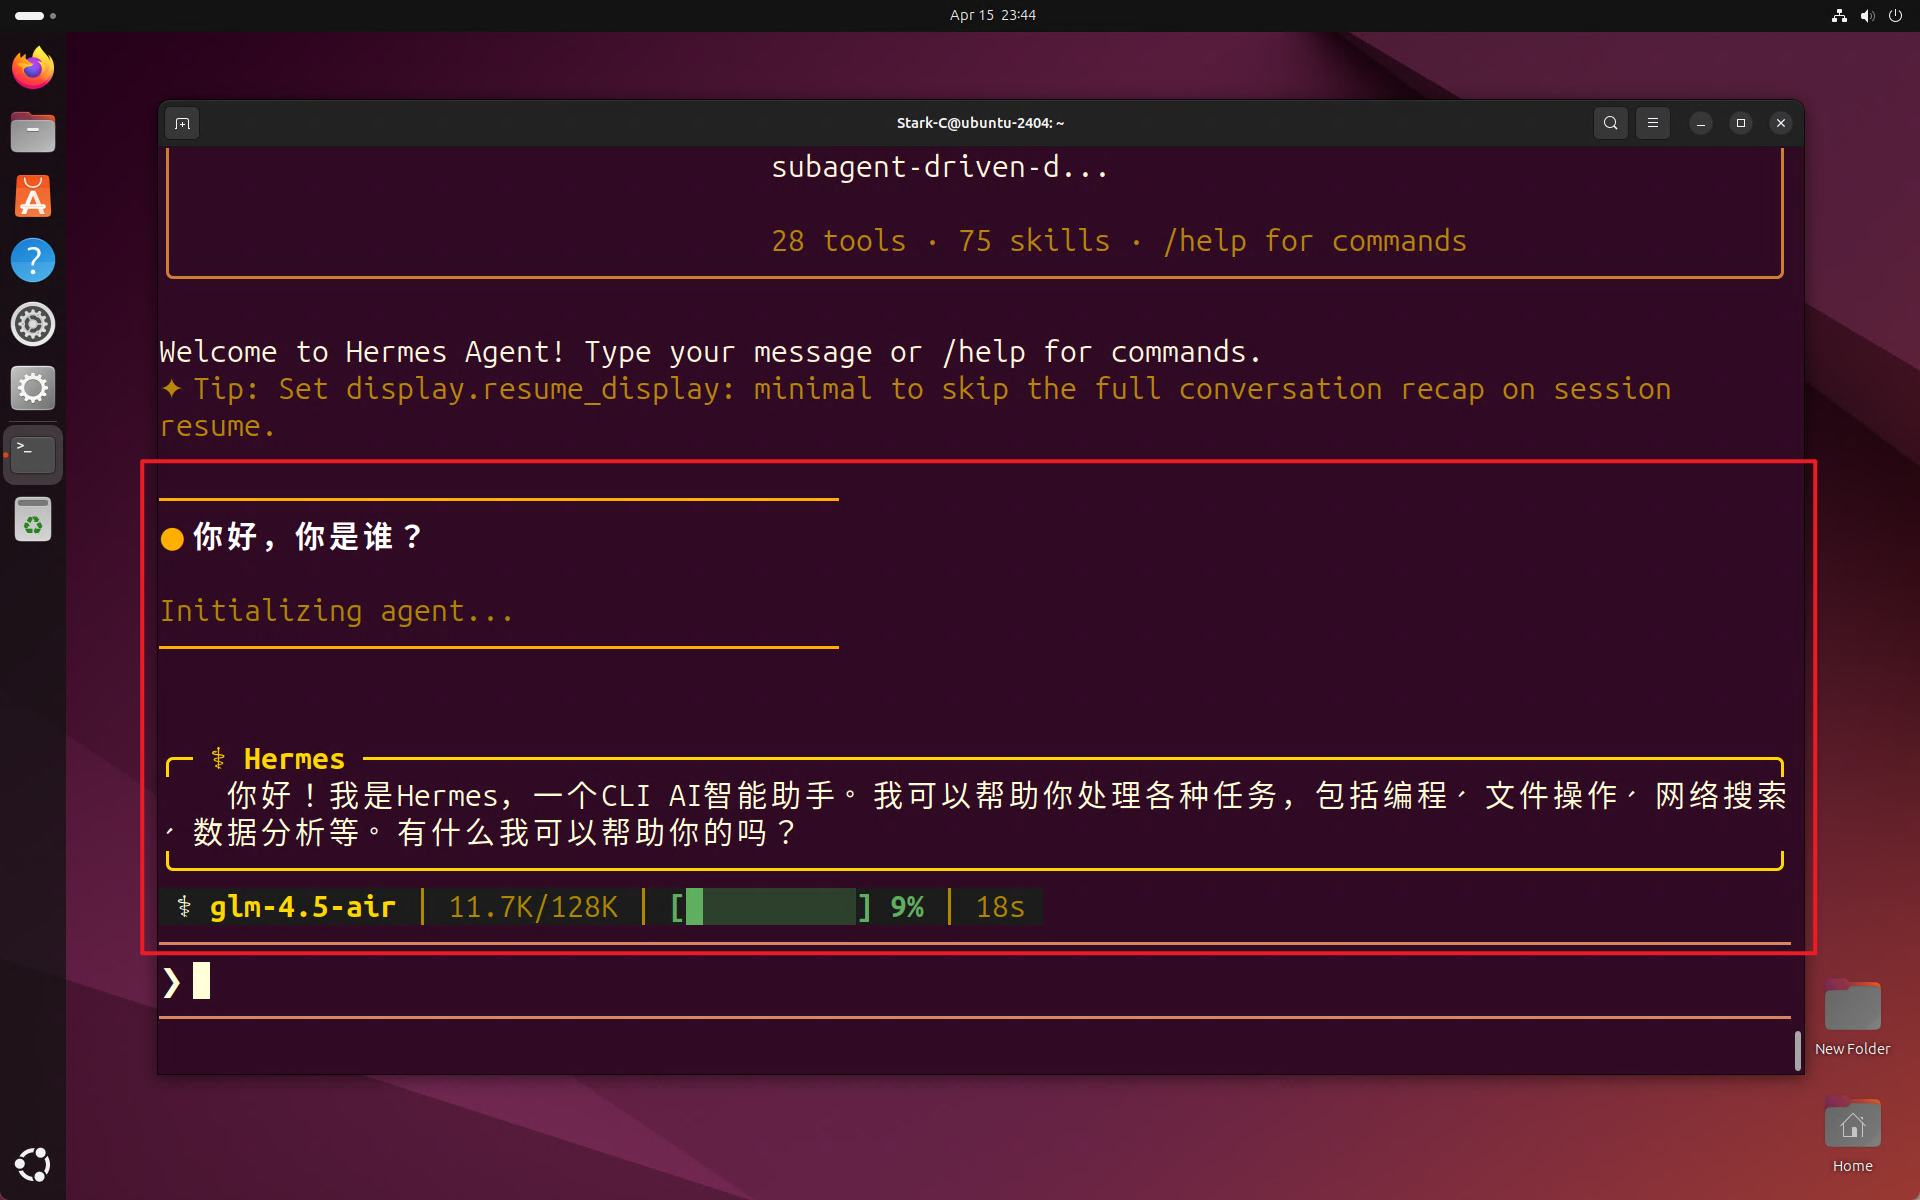Close the terminal window
This screenshot has height=1200, width=1920.
(1780, 123)
